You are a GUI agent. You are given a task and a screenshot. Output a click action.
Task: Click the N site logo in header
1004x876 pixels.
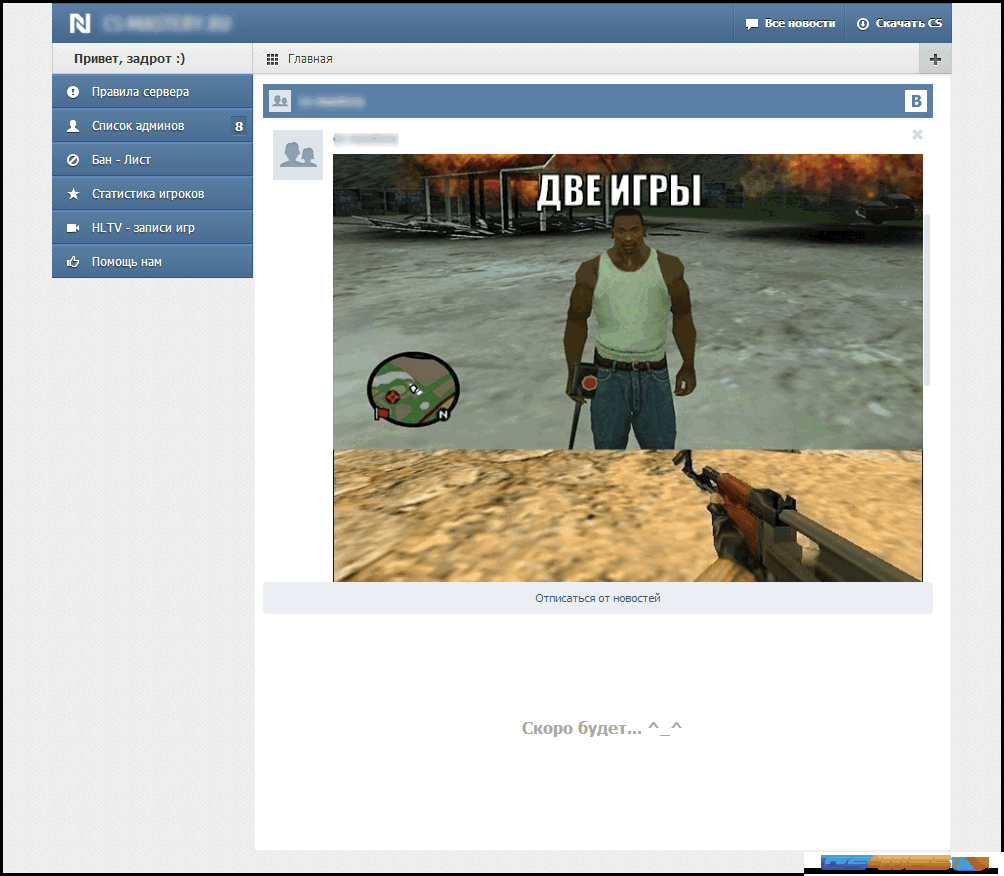click(x=80, y=24)
